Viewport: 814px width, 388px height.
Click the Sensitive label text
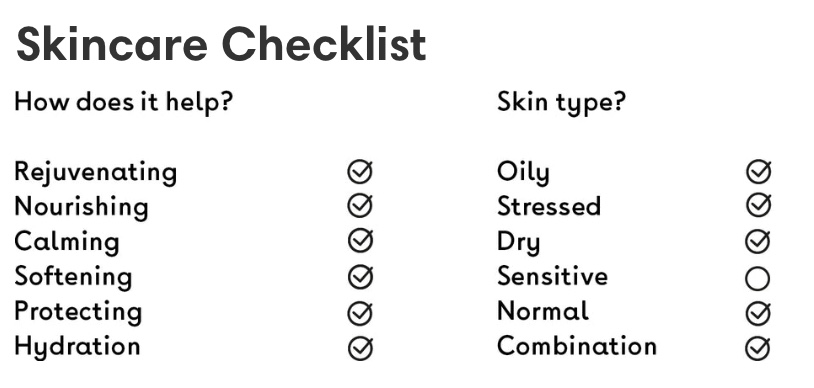552,276
